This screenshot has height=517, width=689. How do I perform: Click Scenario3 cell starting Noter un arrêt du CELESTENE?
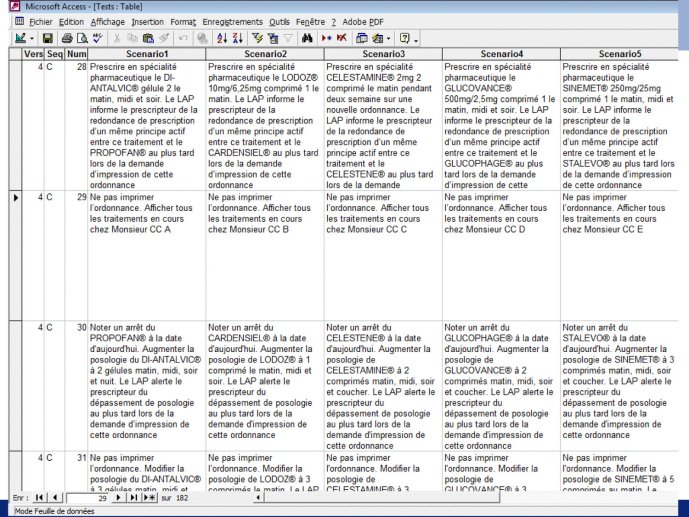tap(383, 386)
